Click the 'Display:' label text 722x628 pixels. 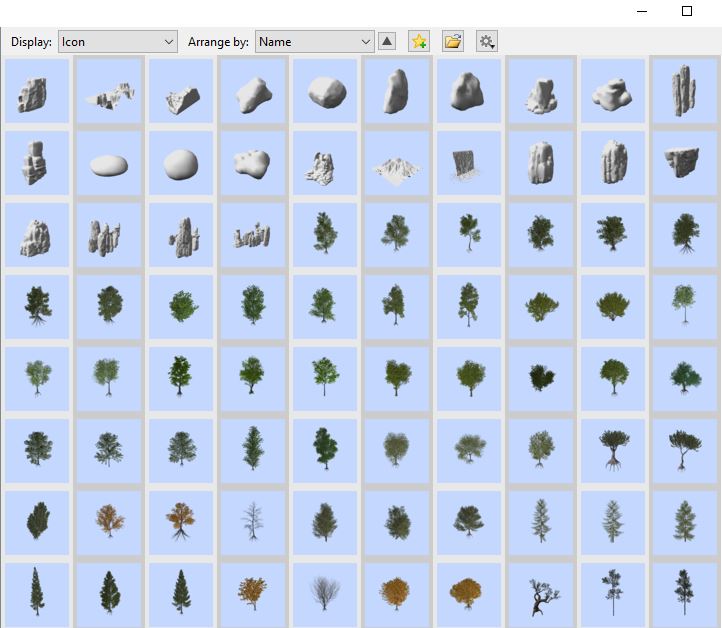tap(31, 42)
